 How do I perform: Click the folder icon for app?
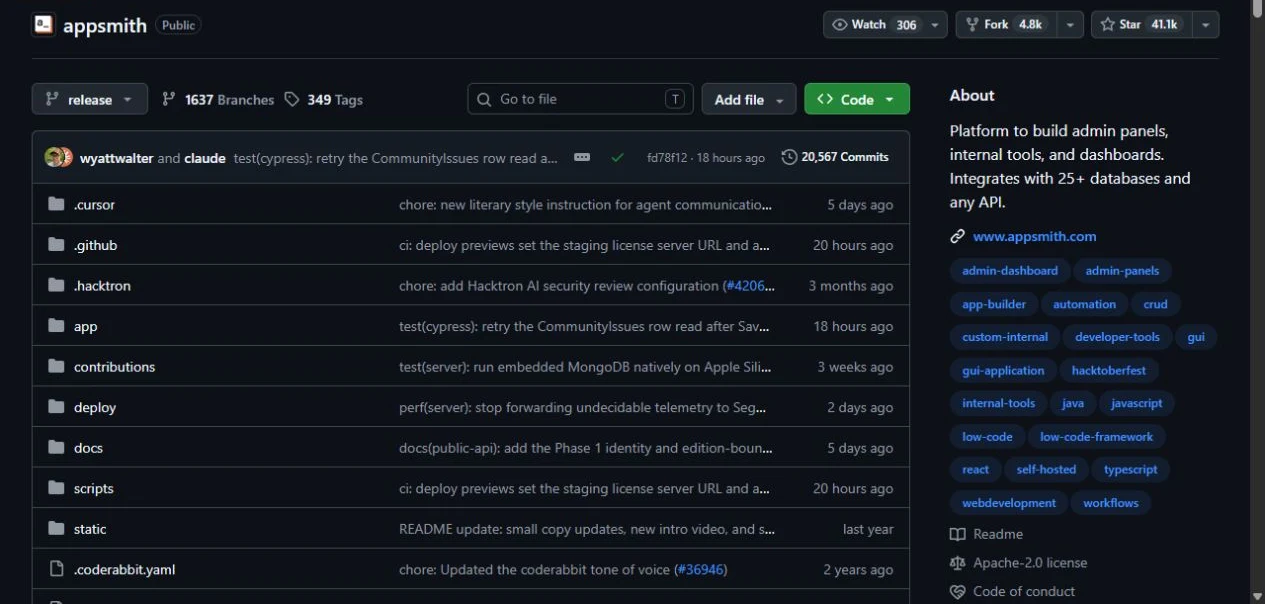(56, 326)
